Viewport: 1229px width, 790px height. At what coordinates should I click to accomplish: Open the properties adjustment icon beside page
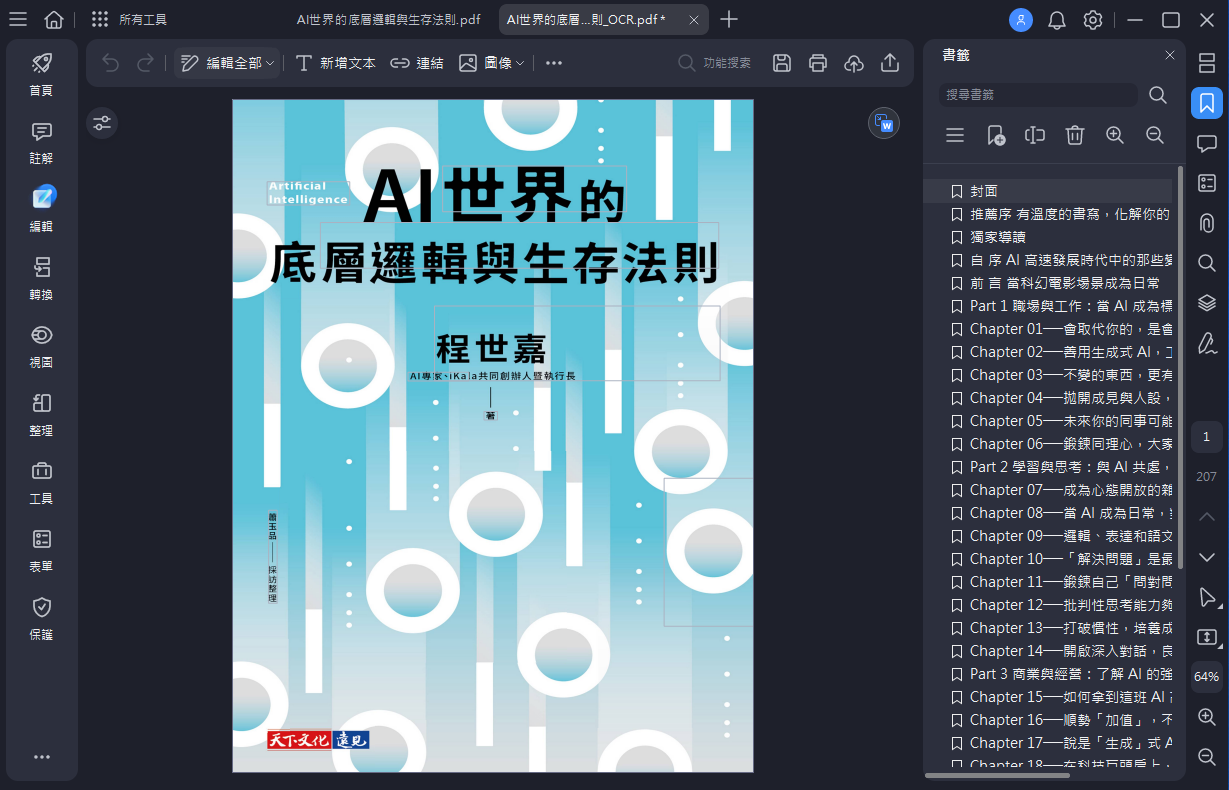(102, 123)
